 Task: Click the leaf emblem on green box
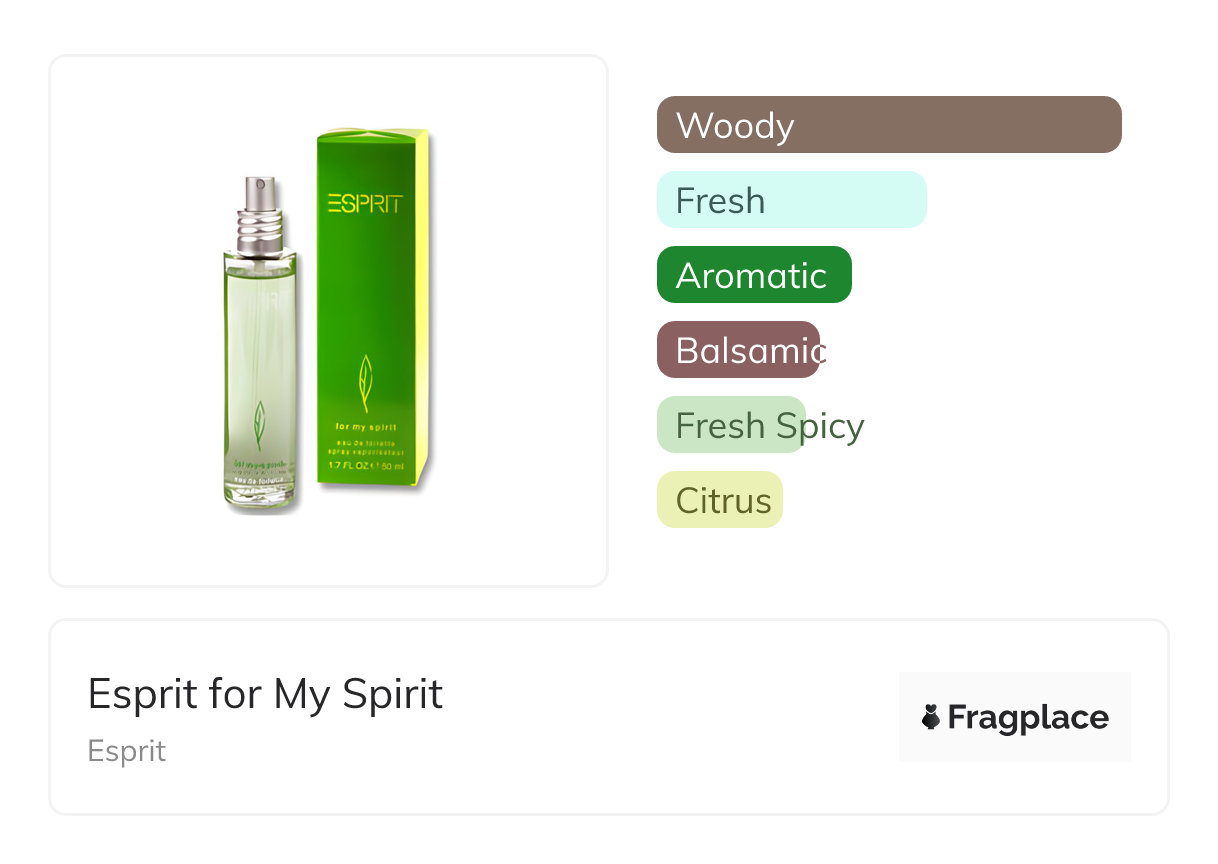coord(366,384)
